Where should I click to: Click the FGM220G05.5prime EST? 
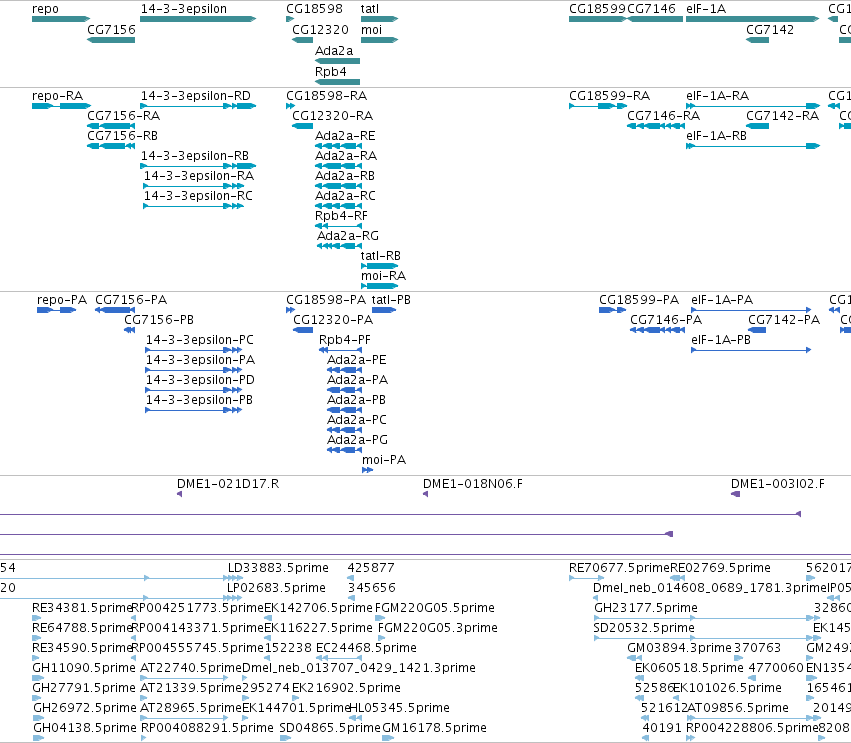click(380, 618)
